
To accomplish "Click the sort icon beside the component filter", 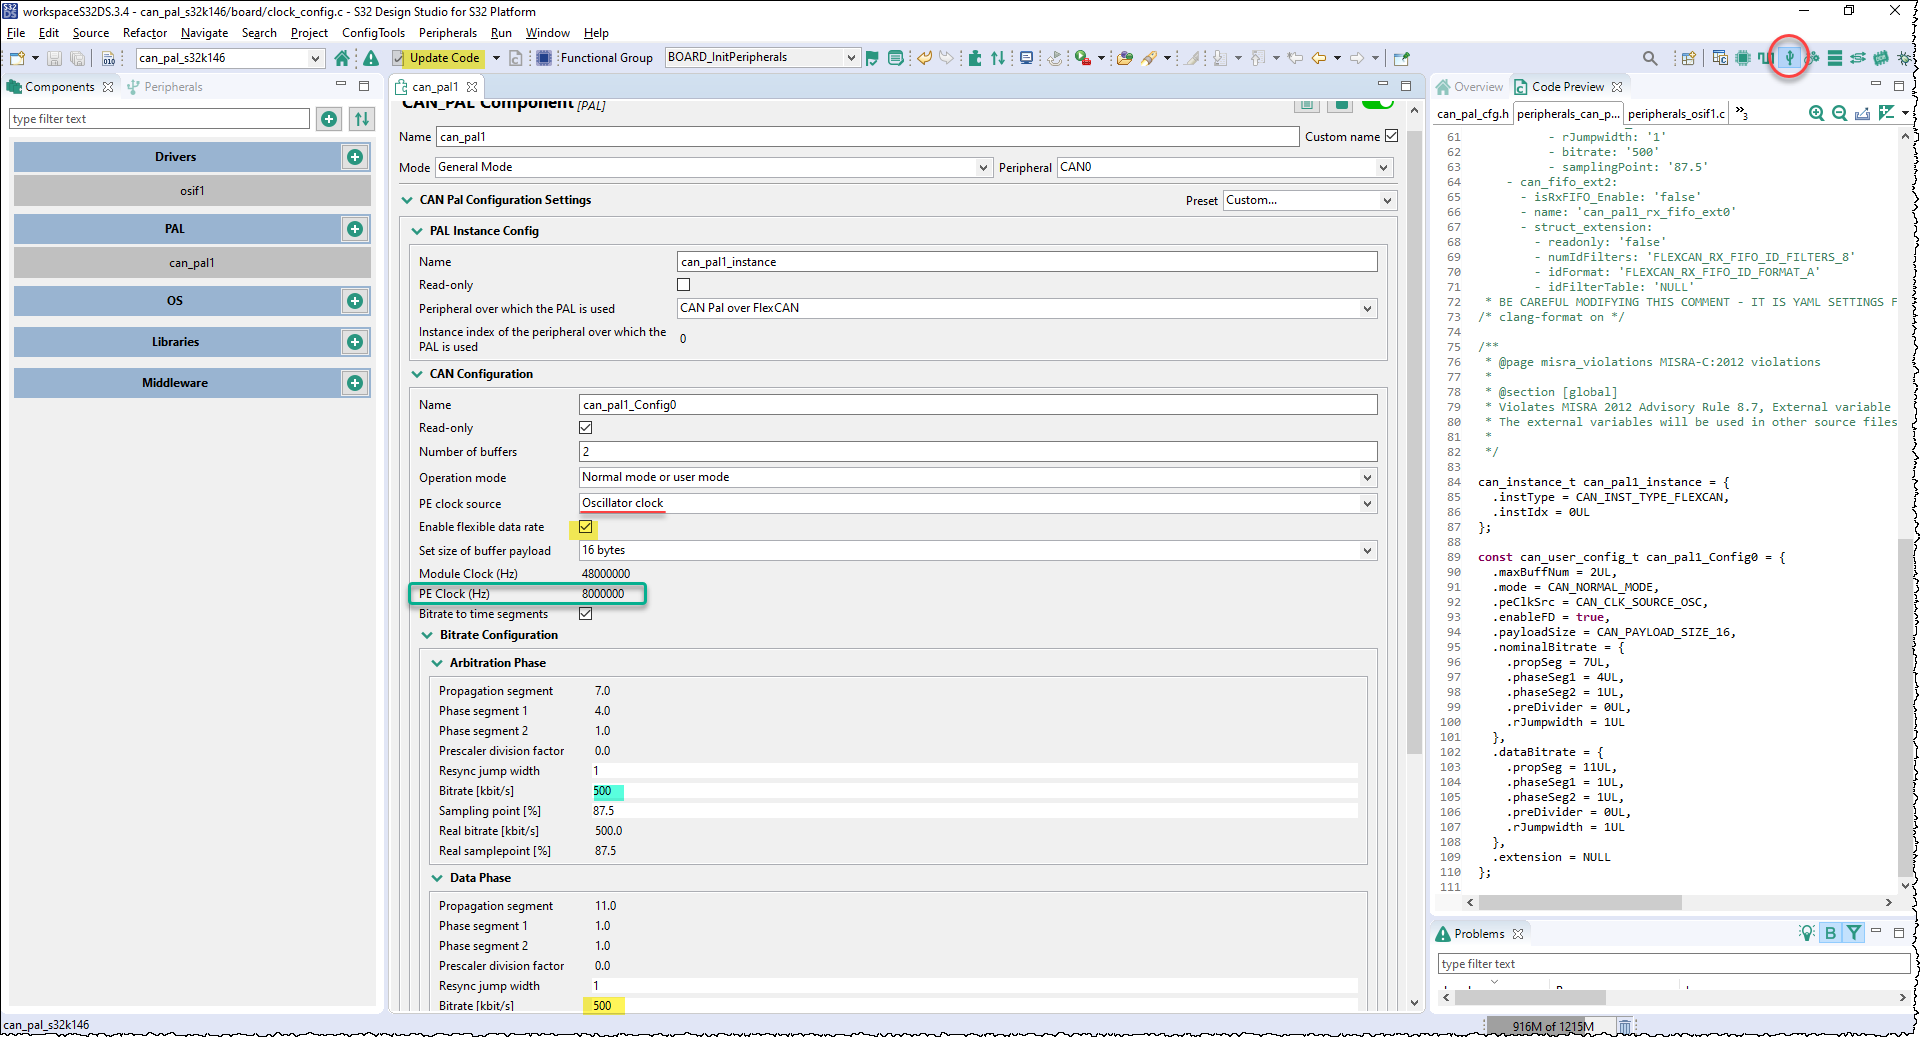I will tap(362, 118).
